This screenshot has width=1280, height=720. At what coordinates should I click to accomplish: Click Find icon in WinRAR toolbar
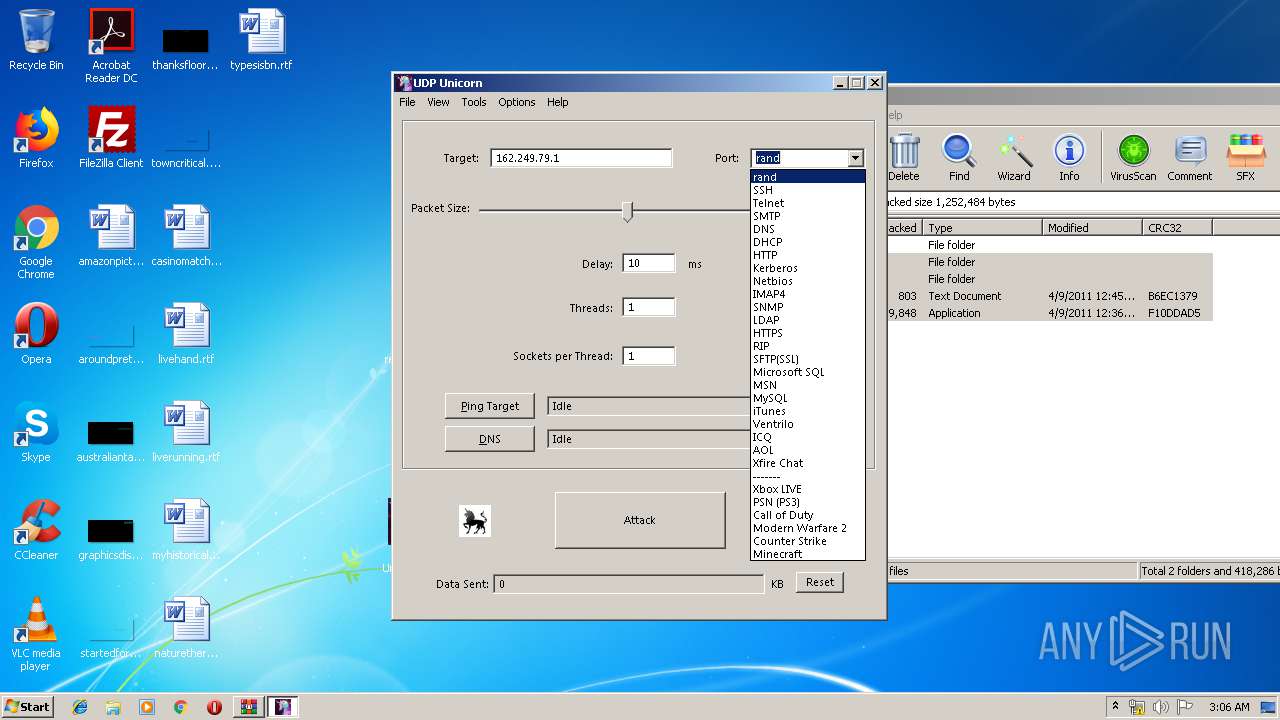tap(959, 158)
